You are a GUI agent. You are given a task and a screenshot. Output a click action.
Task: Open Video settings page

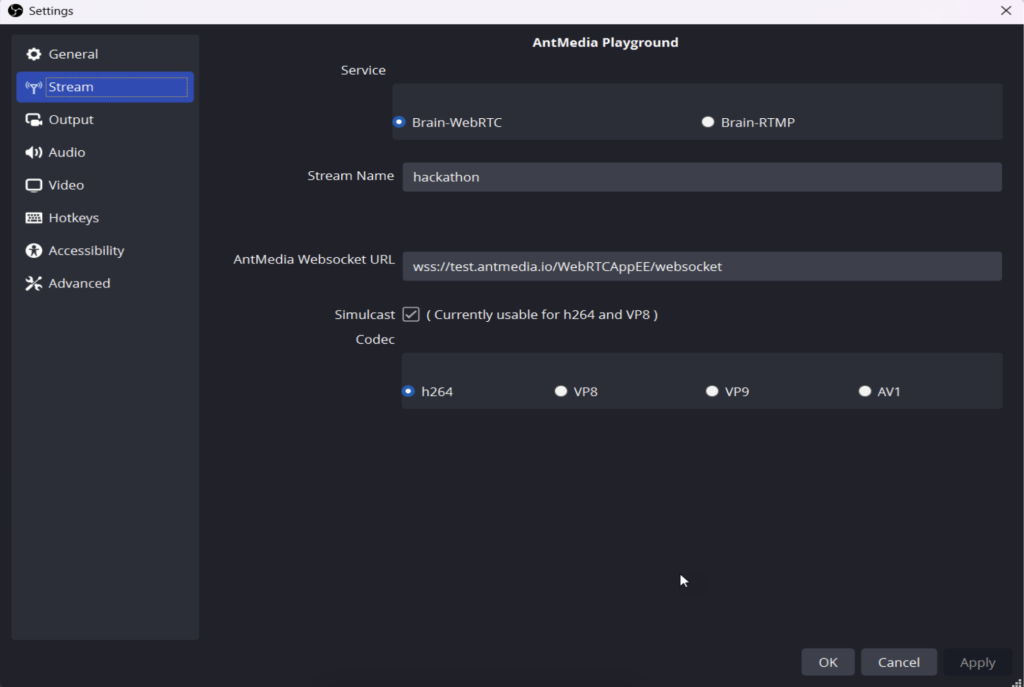point(105,185)
